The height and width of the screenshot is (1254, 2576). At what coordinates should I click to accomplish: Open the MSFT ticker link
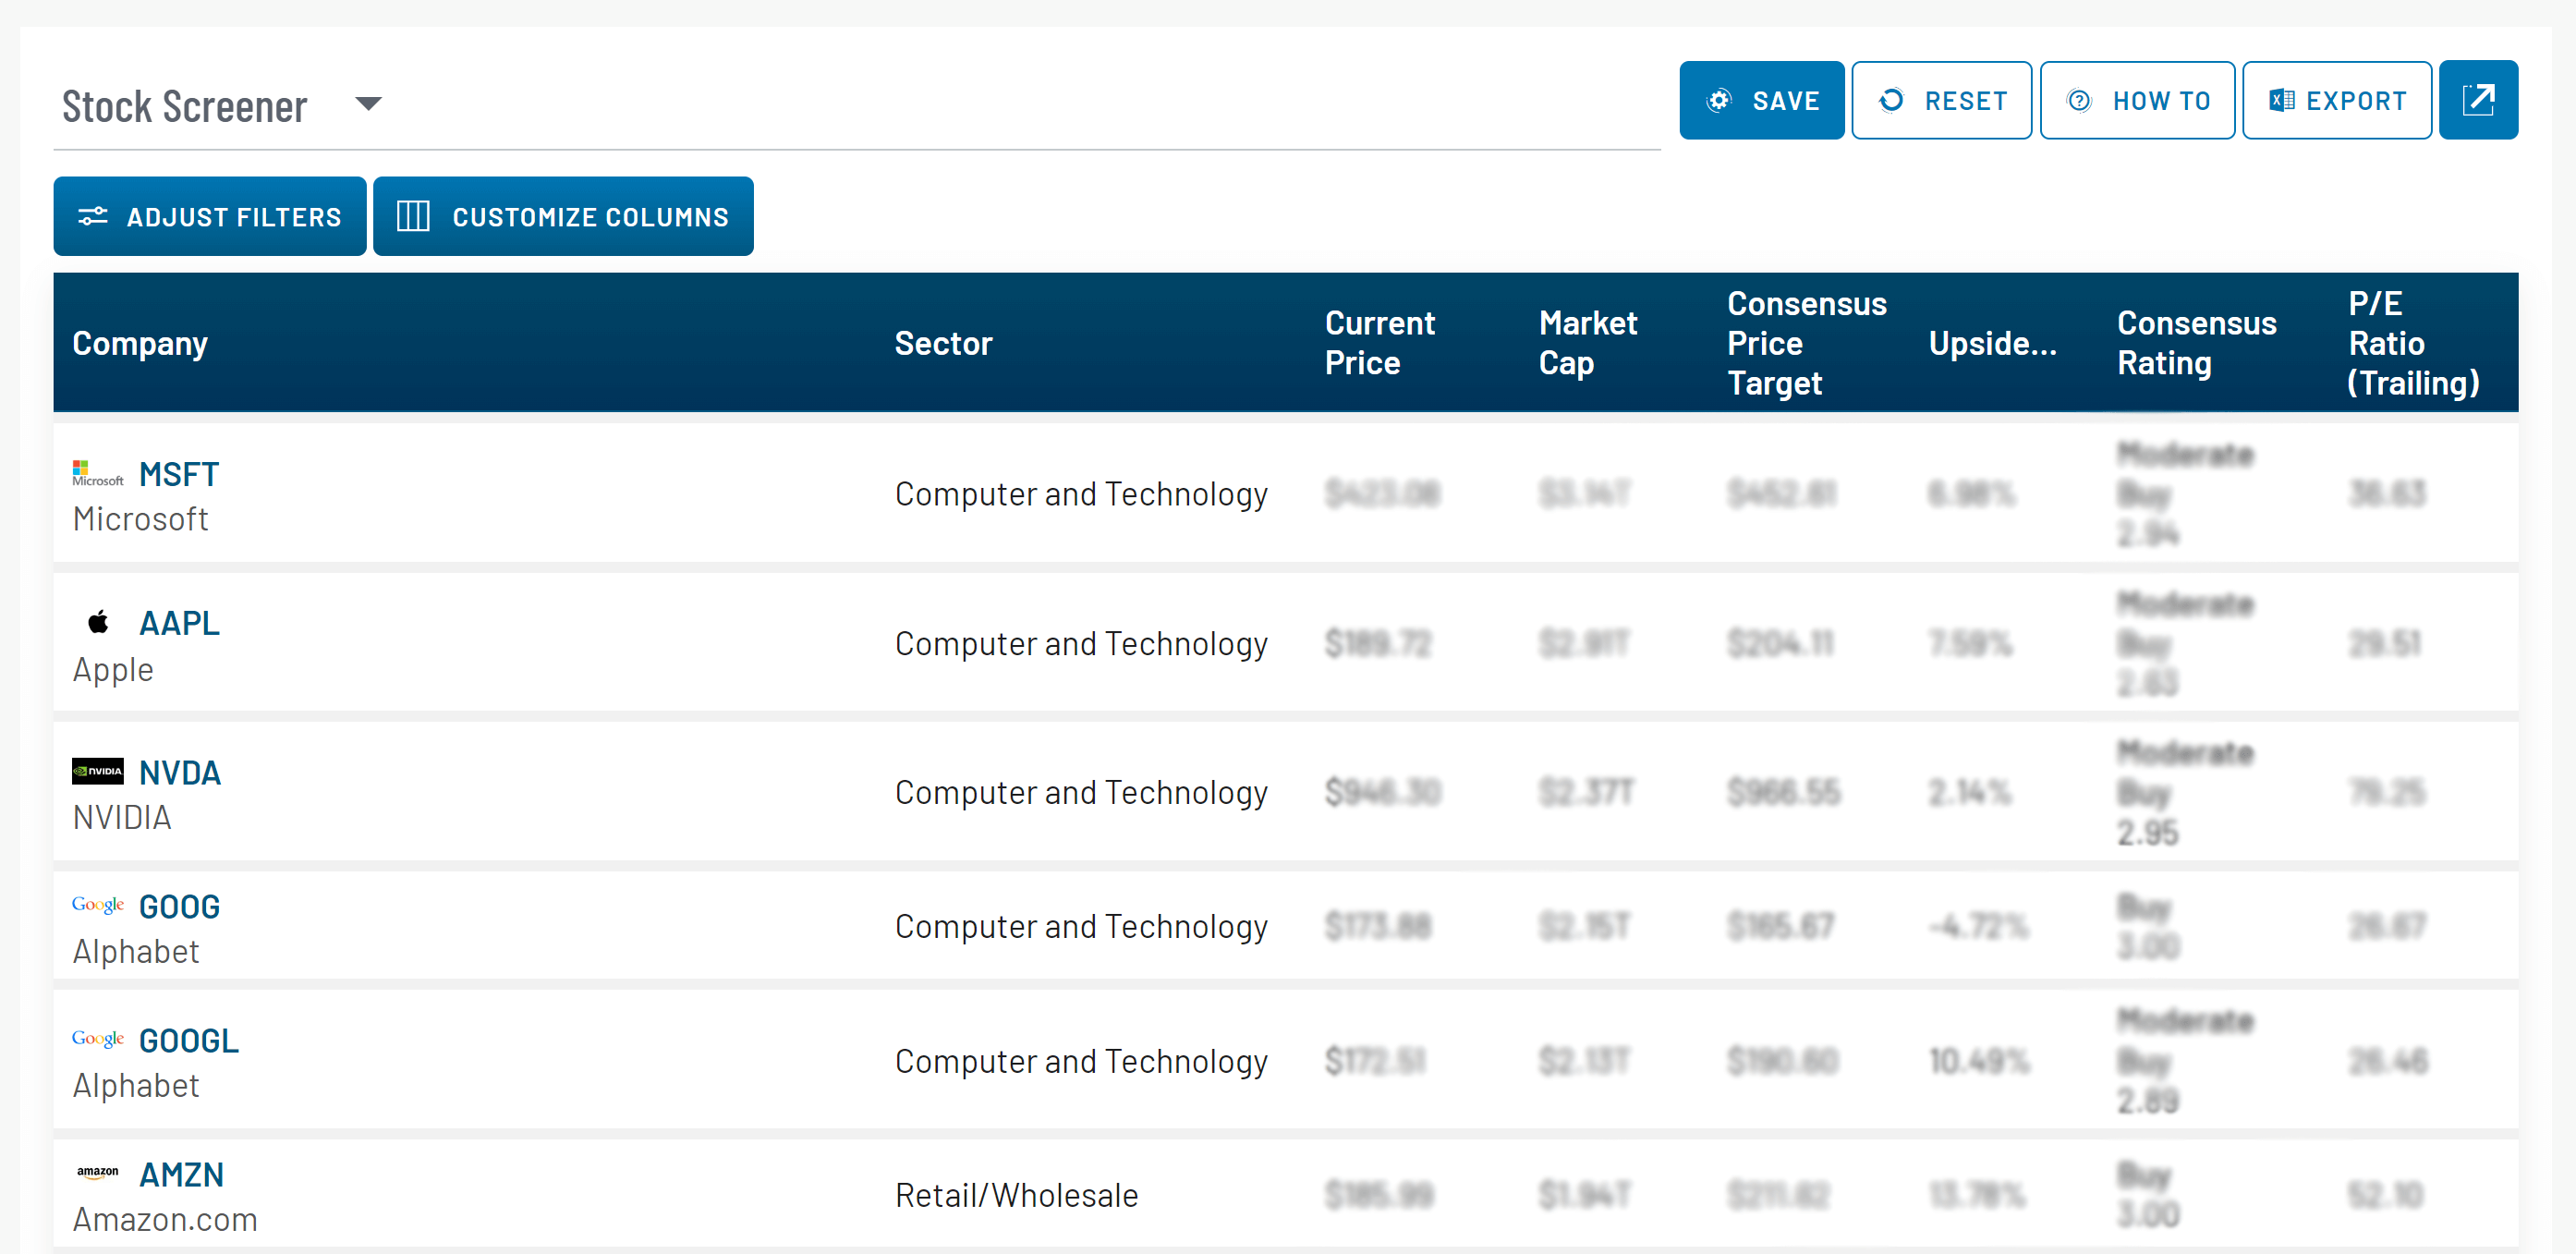[x=179, y=474]
